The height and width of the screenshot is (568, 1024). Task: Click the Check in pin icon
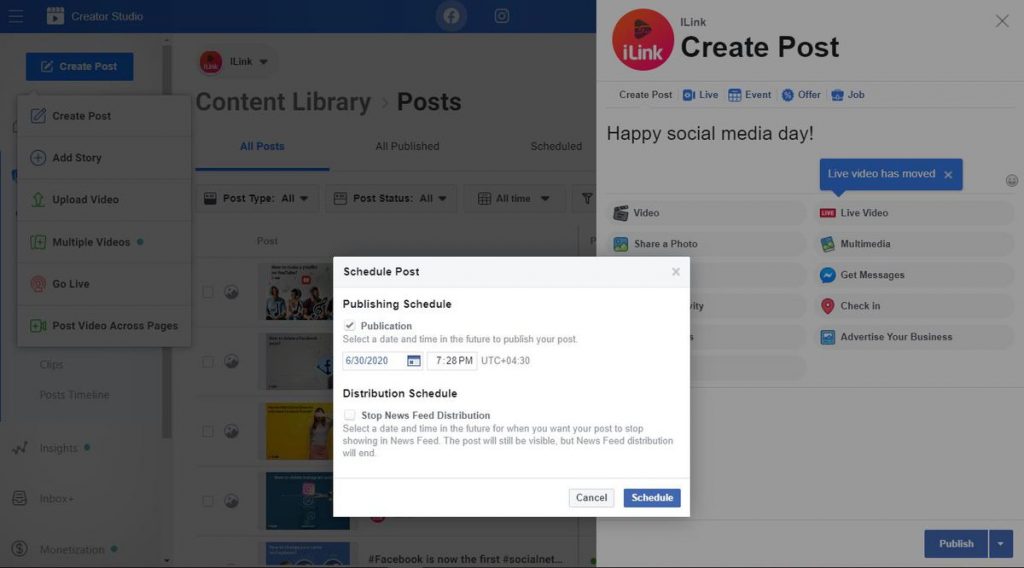[827, 306]
